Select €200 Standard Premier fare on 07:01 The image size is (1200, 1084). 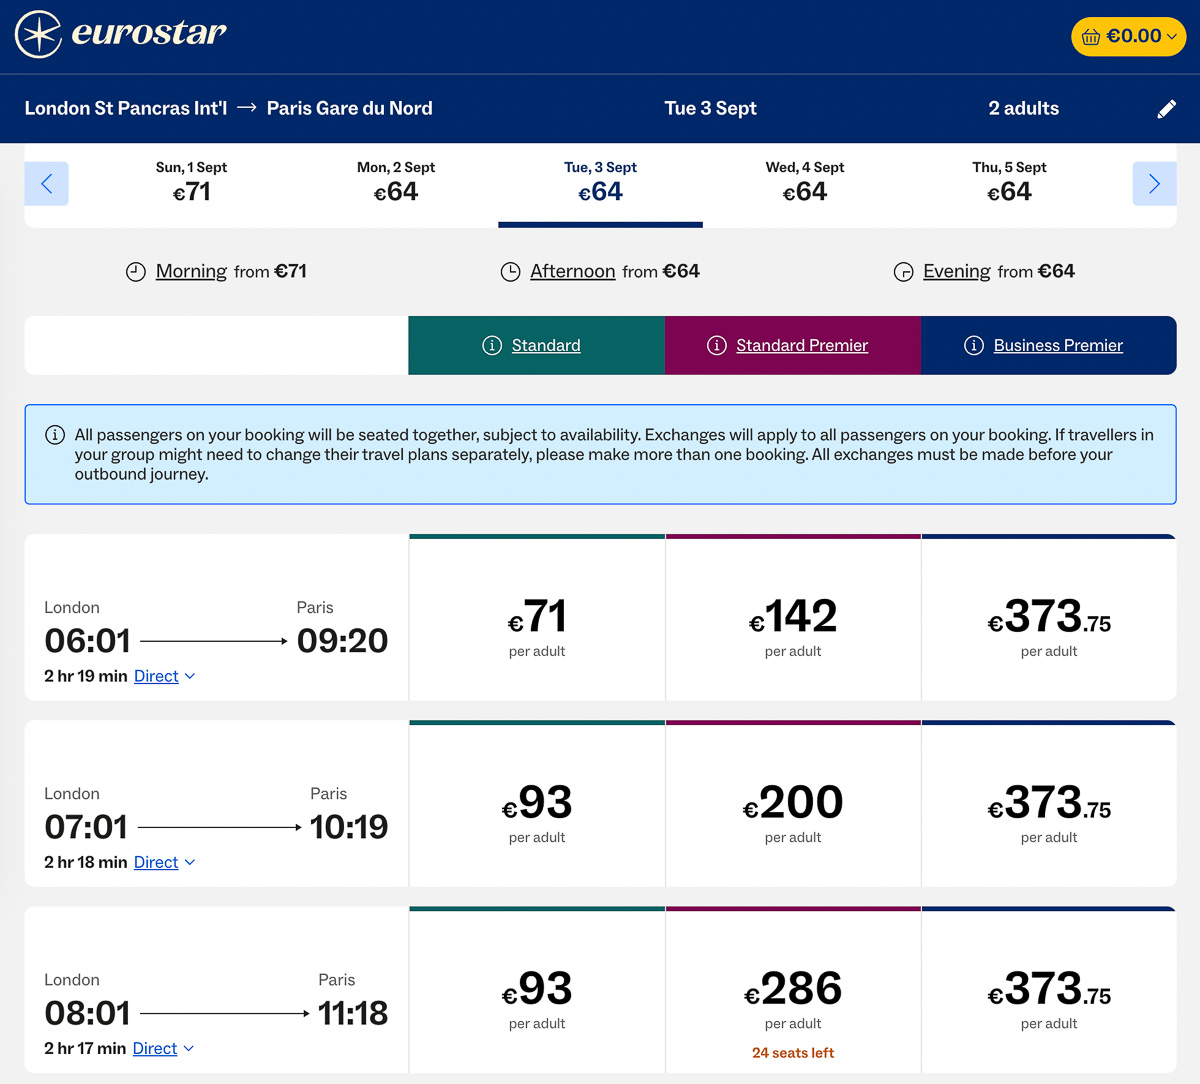793,805
